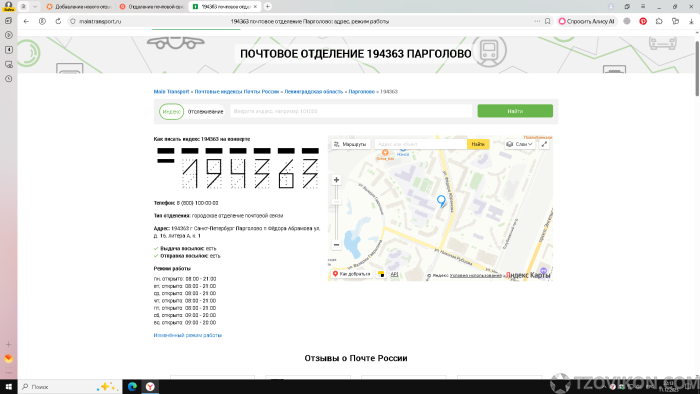Click the Отзывы о Почте России heading
The width and height of the screenshot is (700, 394).
pos(356,358)
